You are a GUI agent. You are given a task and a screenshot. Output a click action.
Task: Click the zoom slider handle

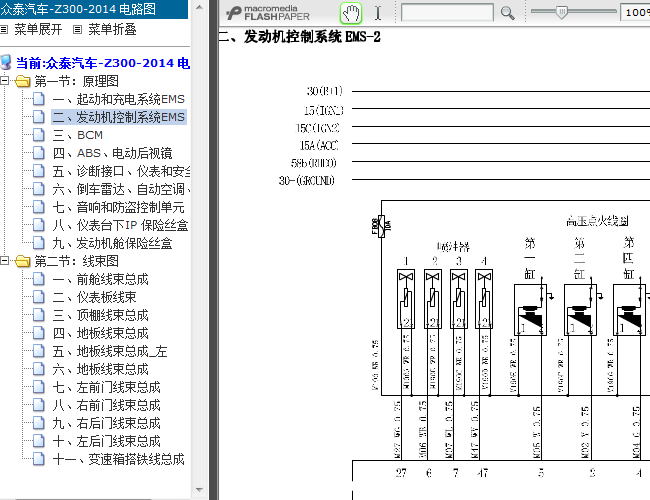pyautogui.click(x=561, y=12)
